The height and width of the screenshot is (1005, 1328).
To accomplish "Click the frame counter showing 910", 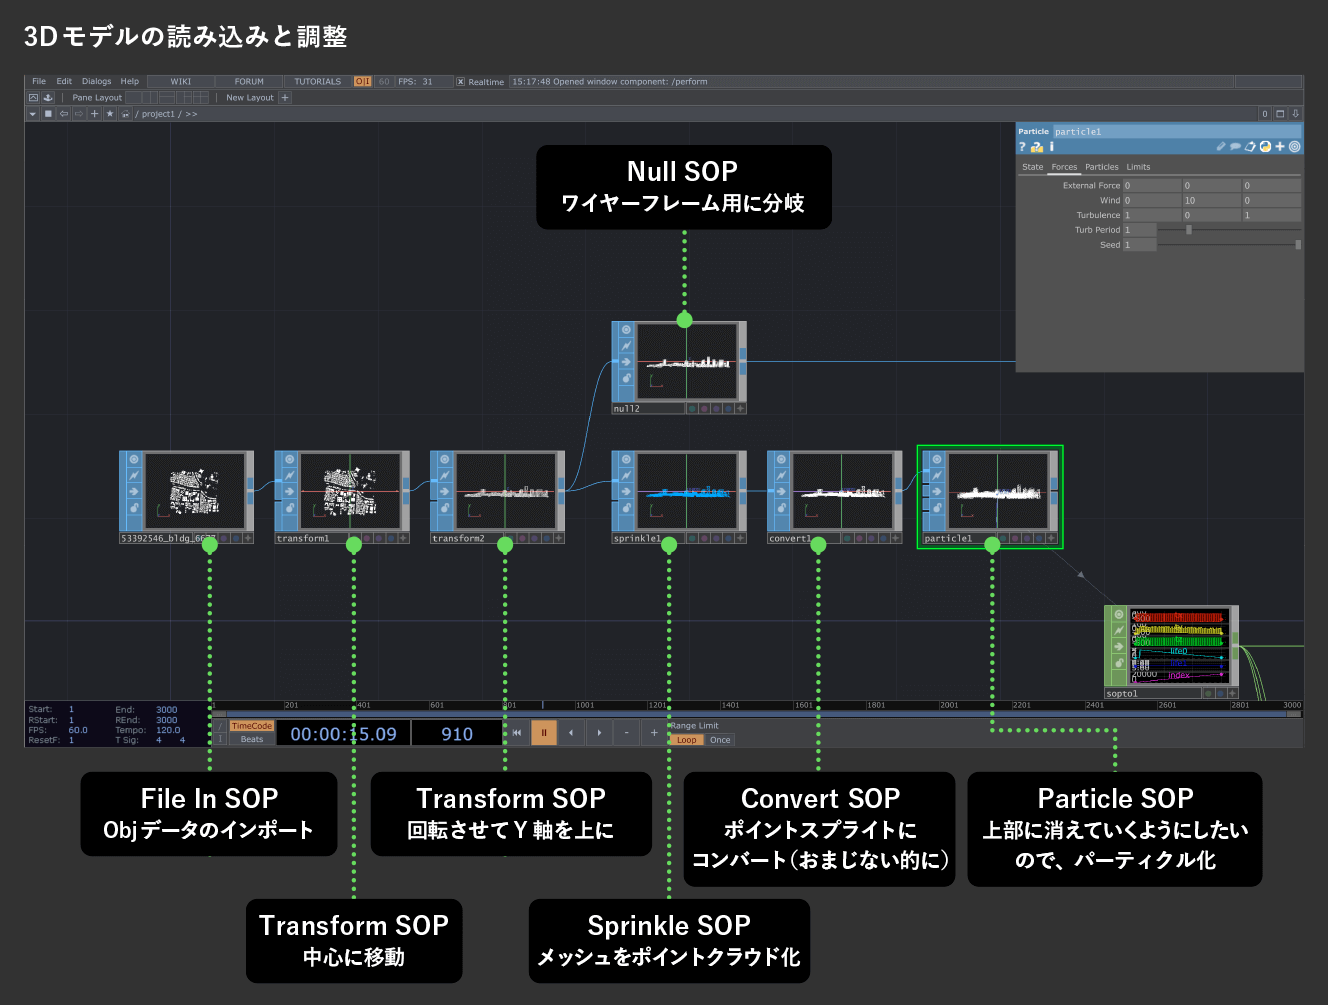I will coord(457,734).
